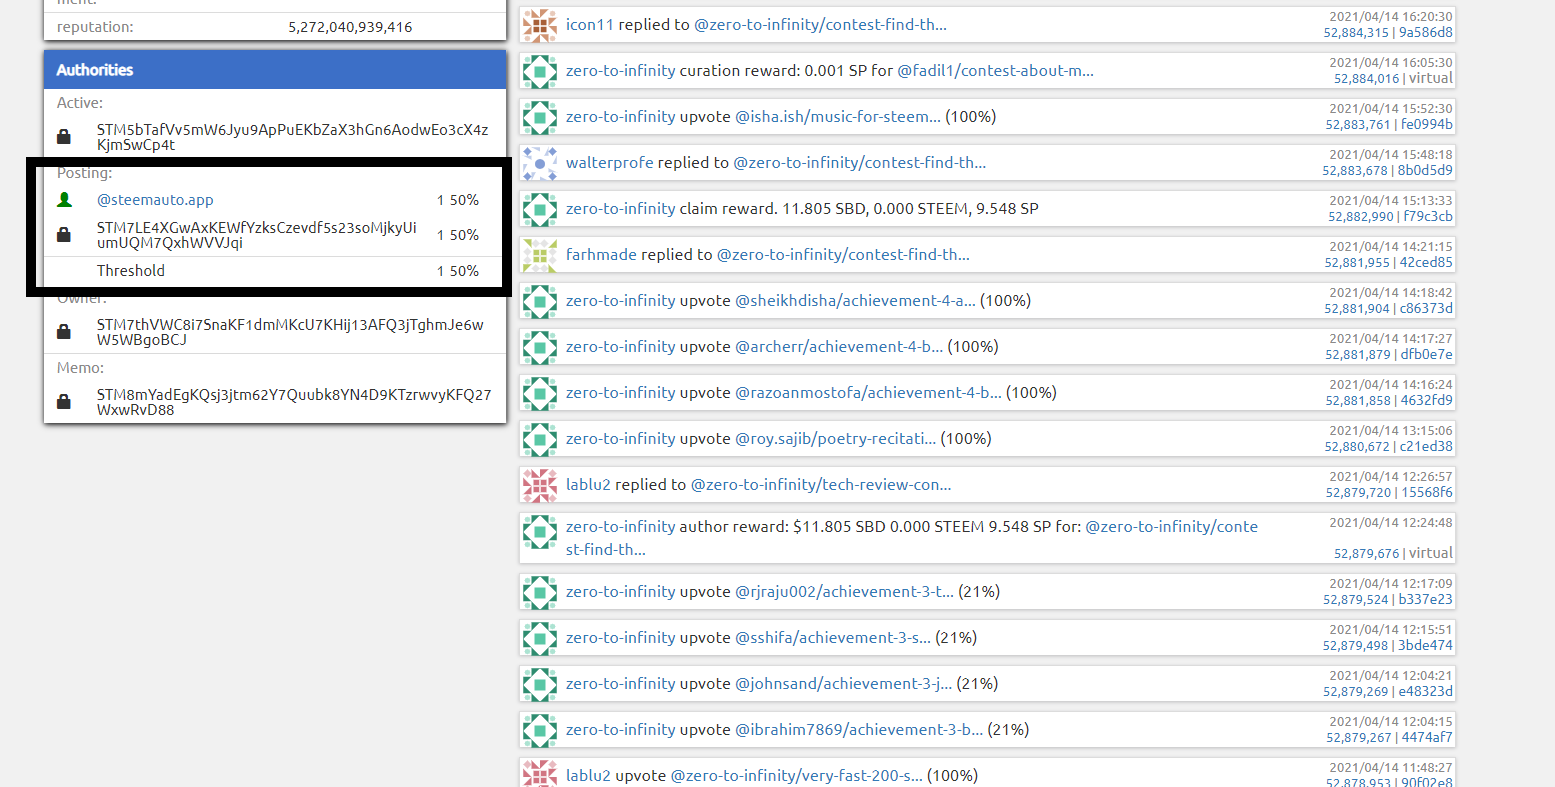1555x787 pixels.
Task: Click avatar beside the curation reward entry
Action: click(x=540, y=71)
